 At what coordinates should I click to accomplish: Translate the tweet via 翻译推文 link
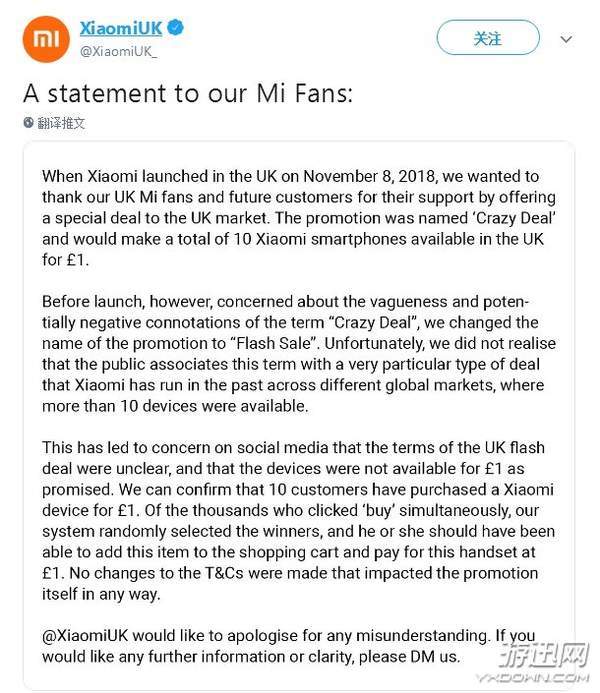click(x=61, y=123)
